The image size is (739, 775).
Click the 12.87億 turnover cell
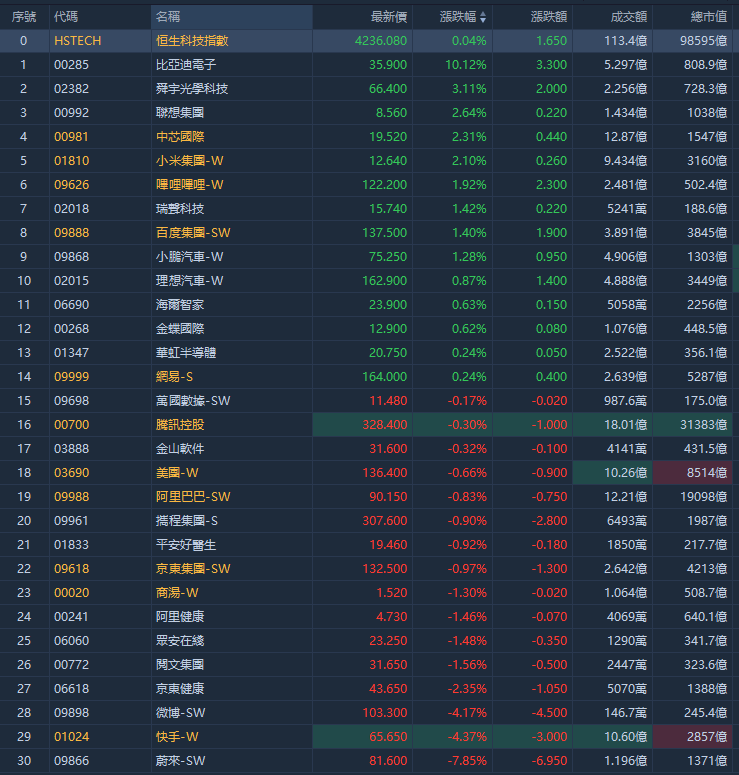point(625,137)
